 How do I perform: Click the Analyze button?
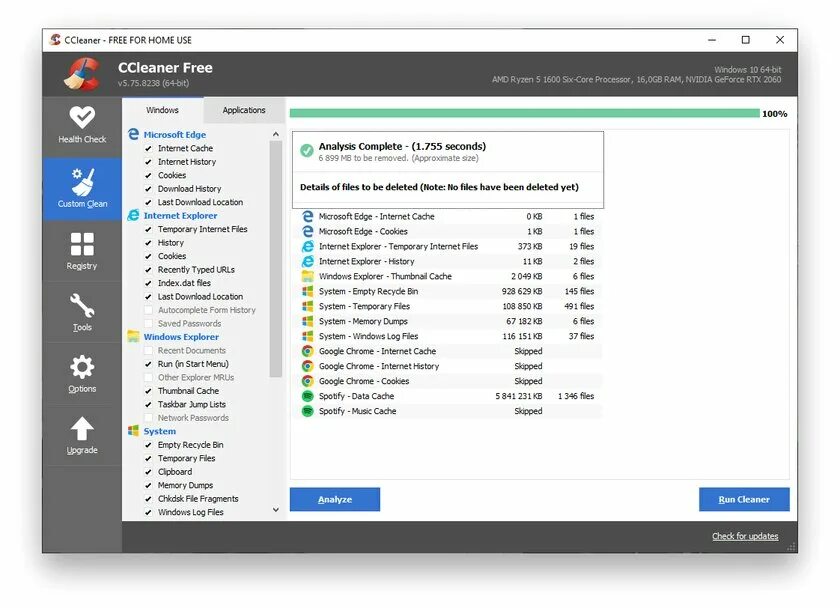[334, 499]
